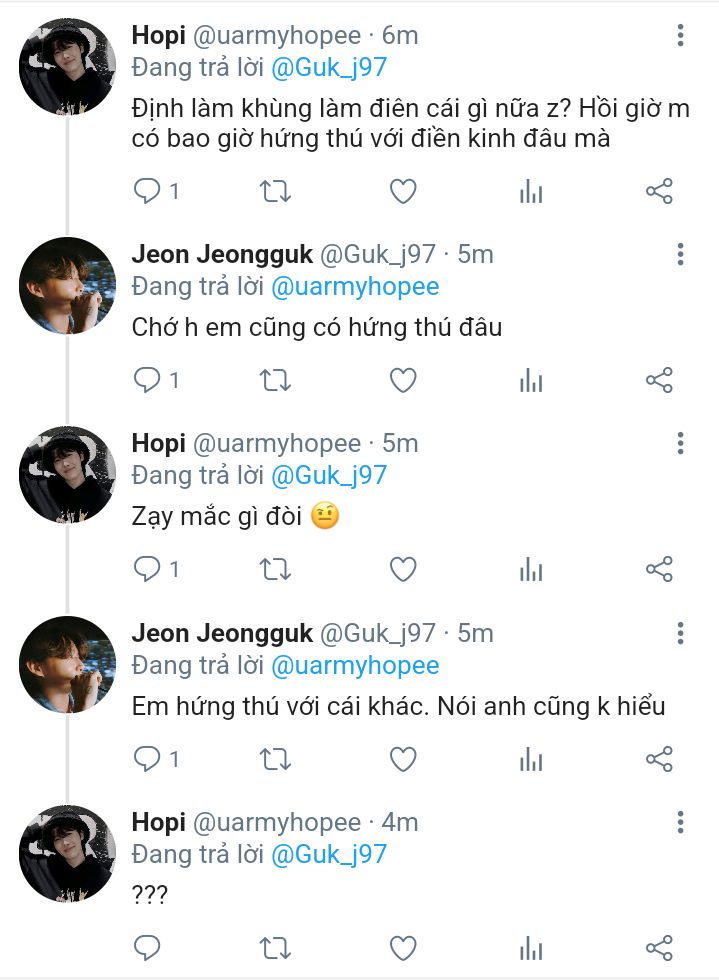719x980 pixels.
Task: Reply to Hopi's '???' tweet
Action: tap(147, 947)
